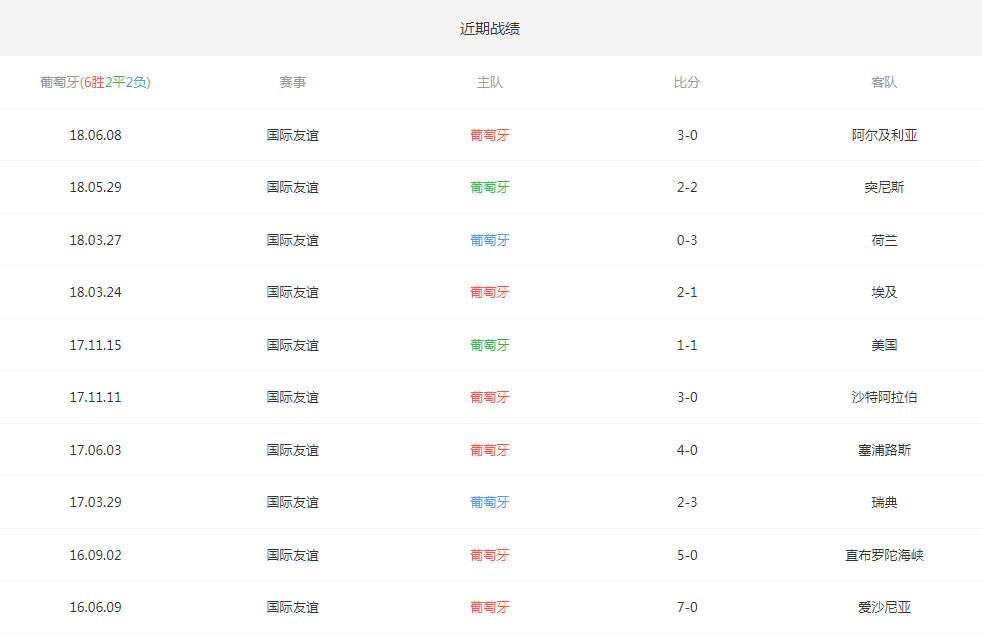Click 国际友谊 in the 18.05.29 row
The width and height of the screenshot is (982, 644).
292,187
